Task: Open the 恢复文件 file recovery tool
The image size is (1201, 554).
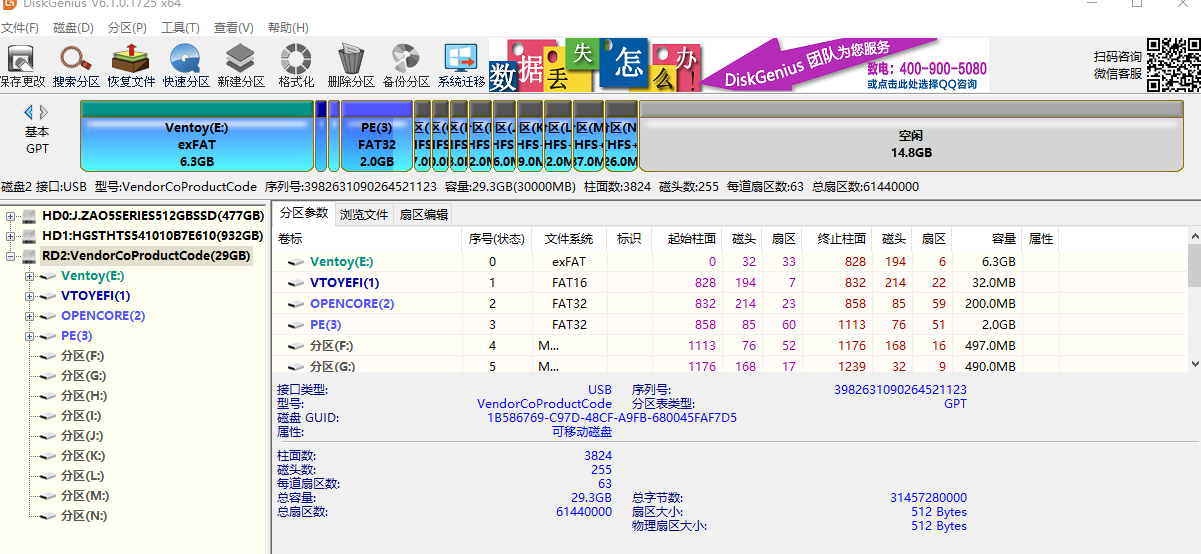Action: (131, 58)
